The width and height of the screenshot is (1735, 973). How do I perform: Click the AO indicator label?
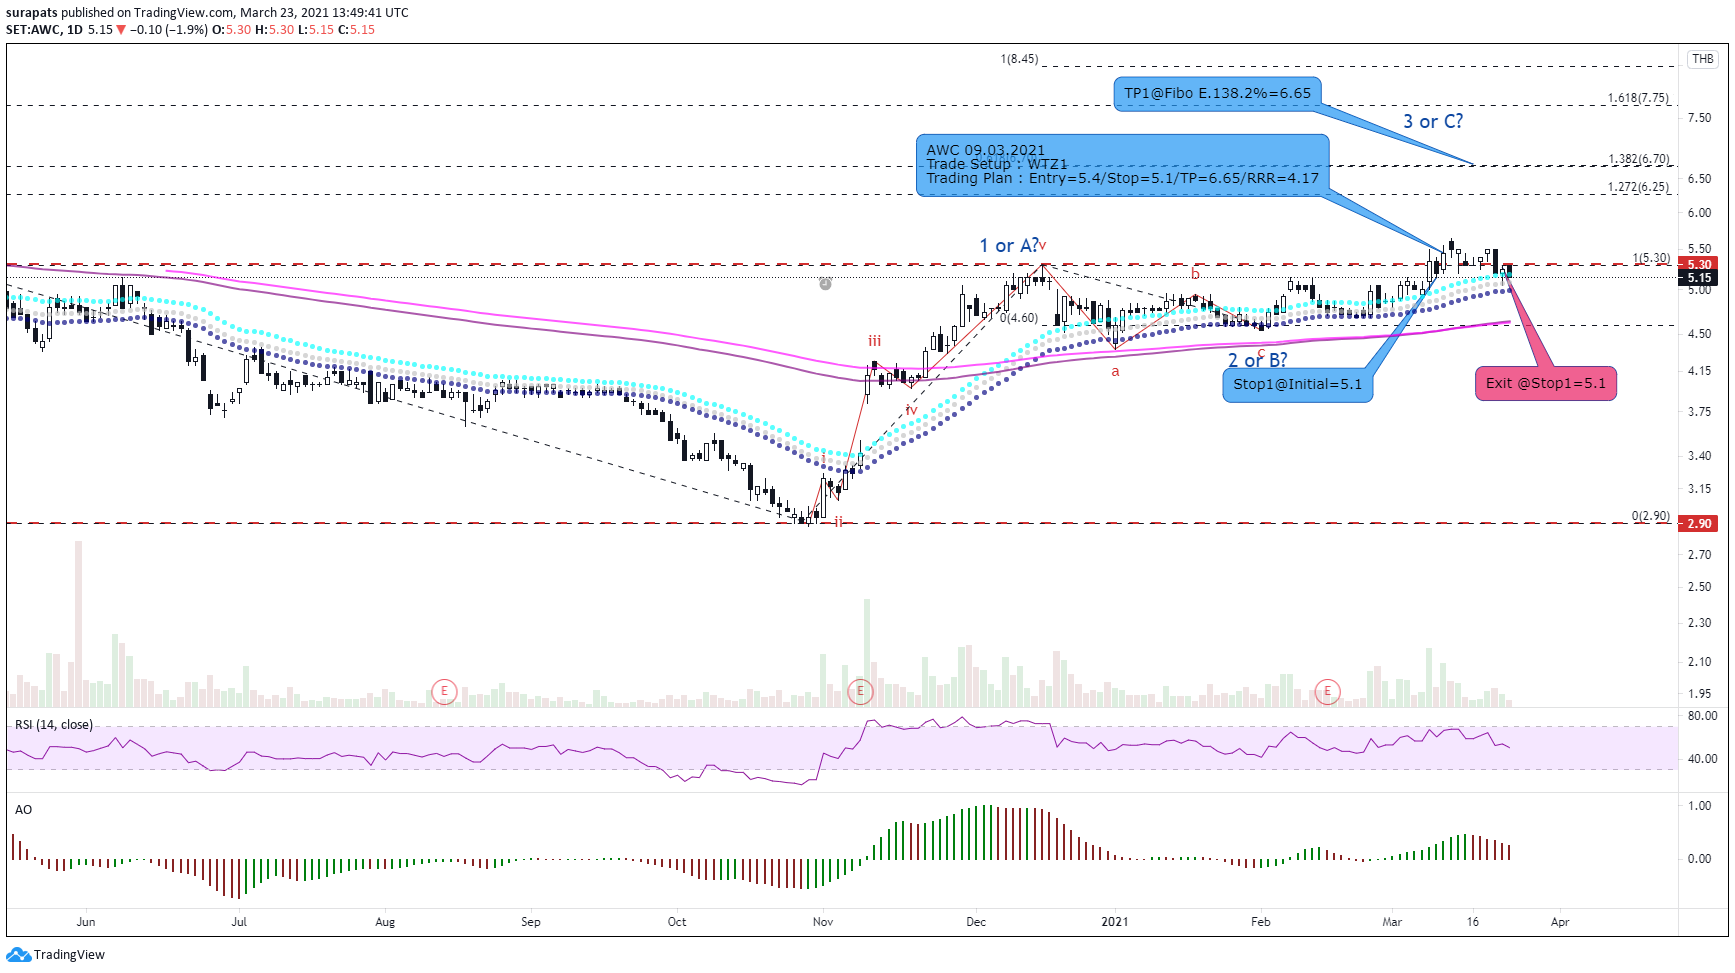coord(23,810)
